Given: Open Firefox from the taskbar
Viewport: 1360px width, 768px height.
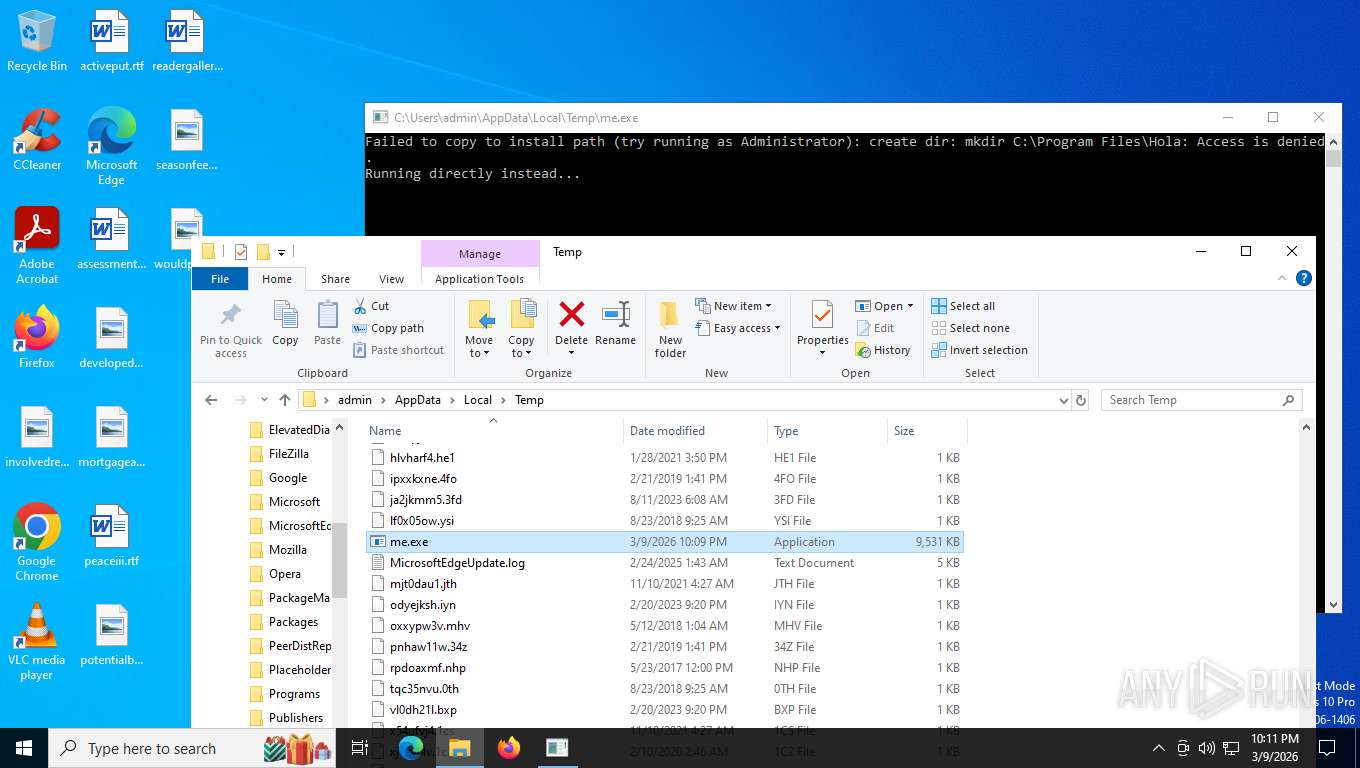Looking at the screenshot, I should click(x=509, y=748).
